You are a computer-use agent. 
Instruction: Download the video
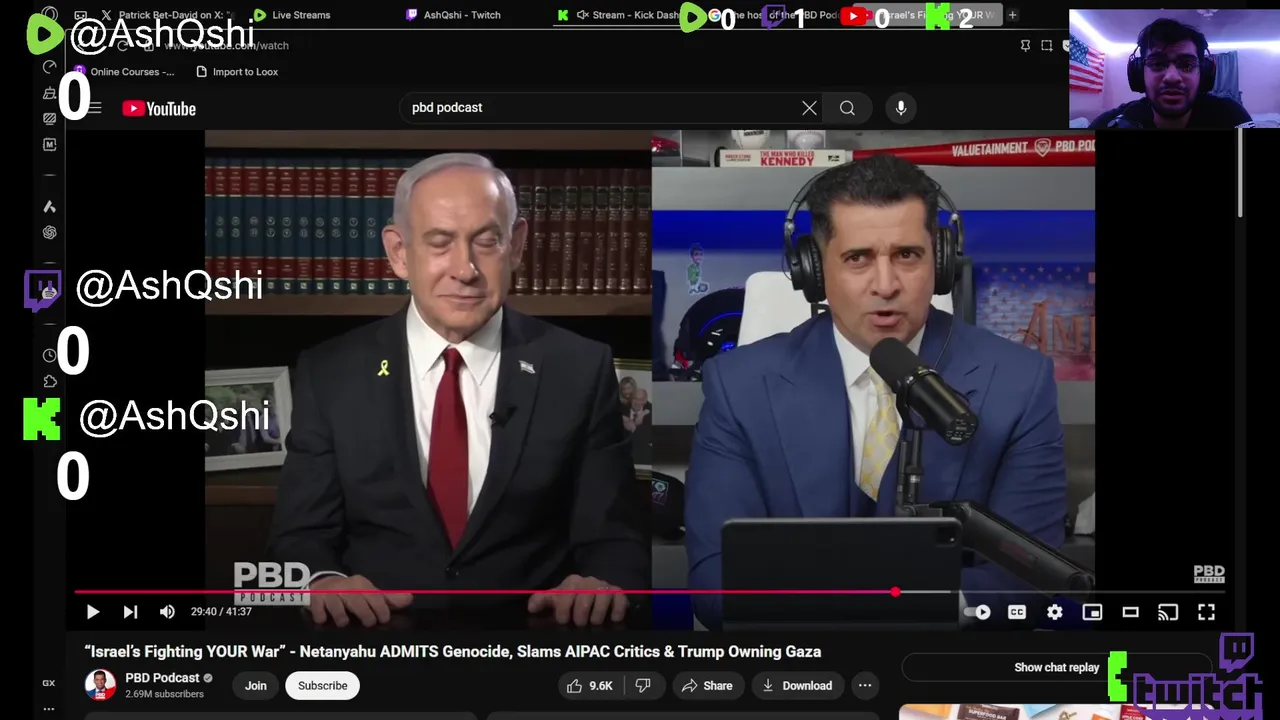(x=796, y=686)
